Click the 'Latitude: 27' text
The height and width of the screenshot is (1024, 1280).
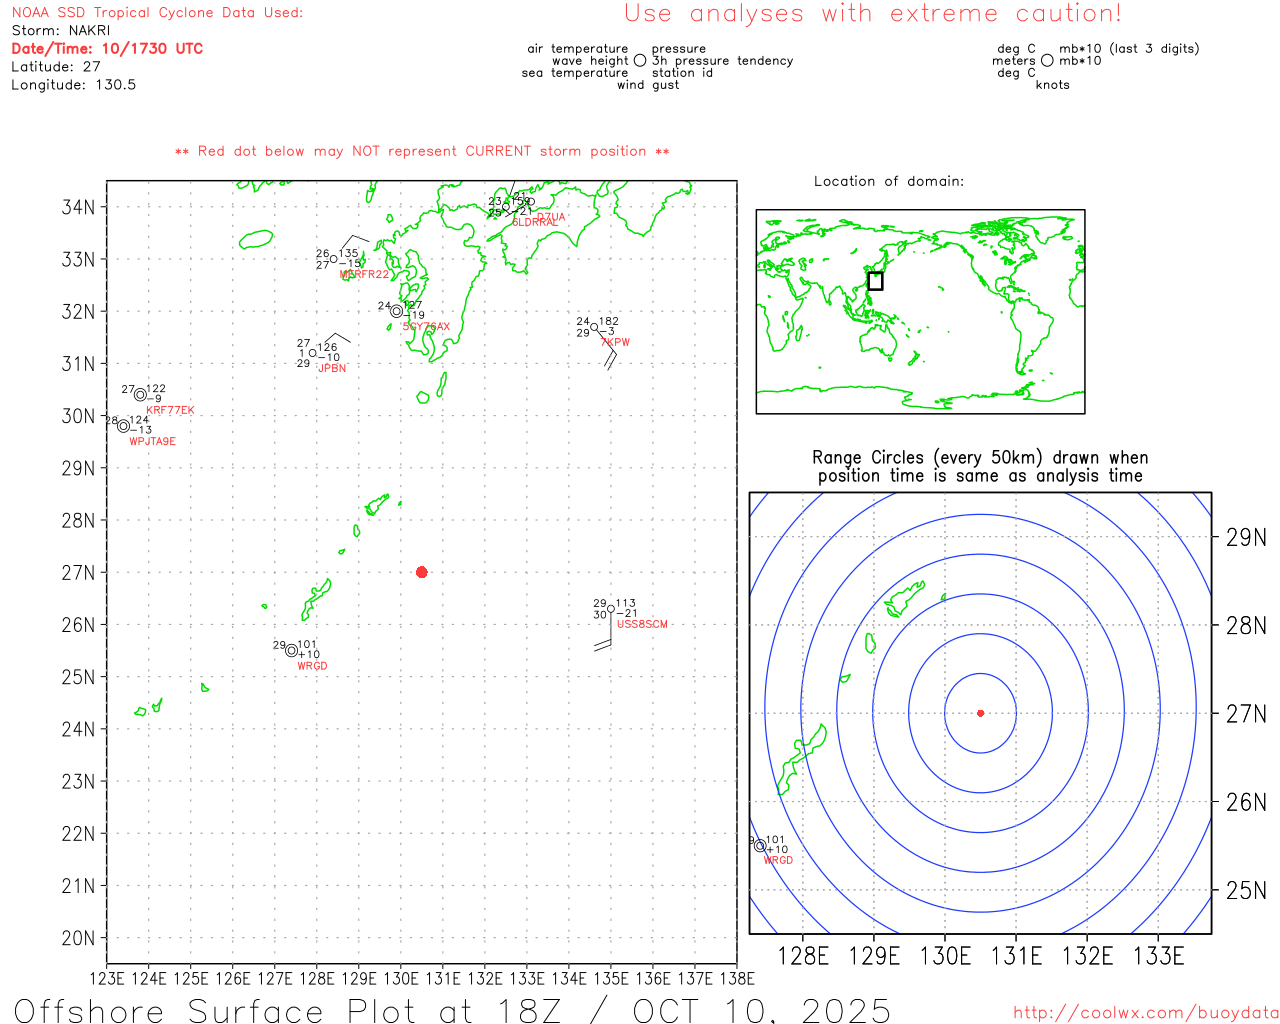tap(56, 66)
